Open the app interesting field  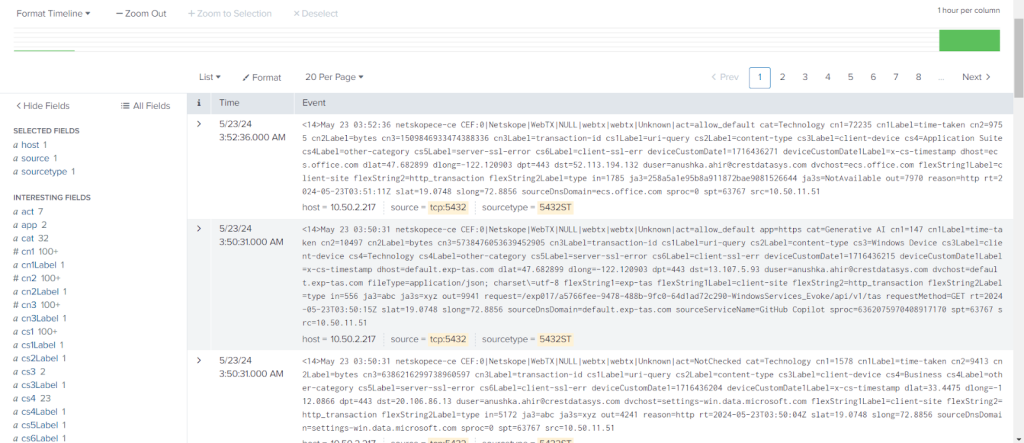pos(30,225)
